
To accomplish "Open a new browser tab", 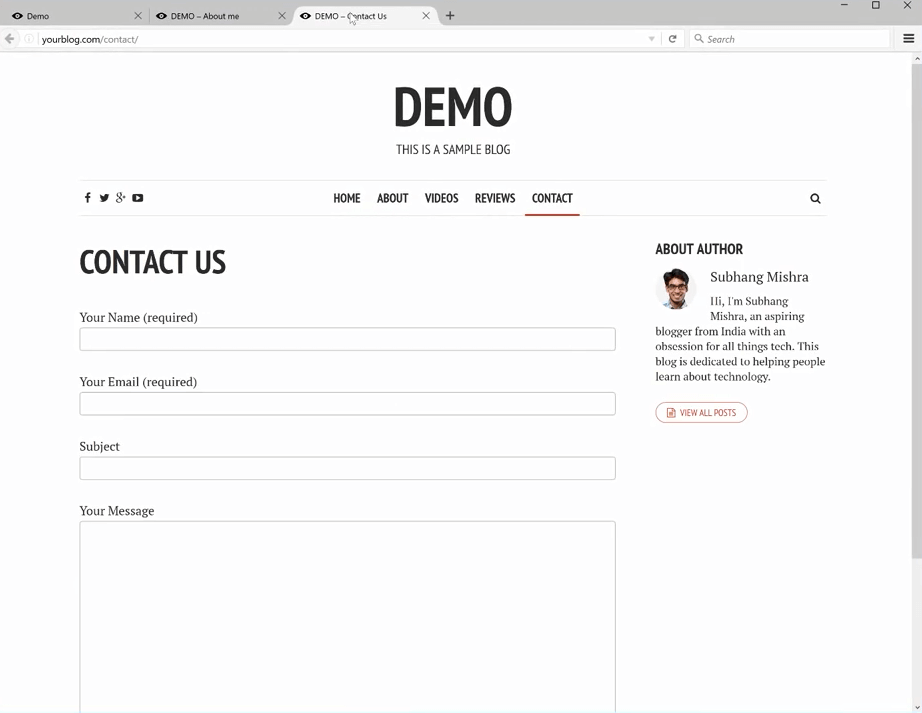I will [x=450, y=16].
